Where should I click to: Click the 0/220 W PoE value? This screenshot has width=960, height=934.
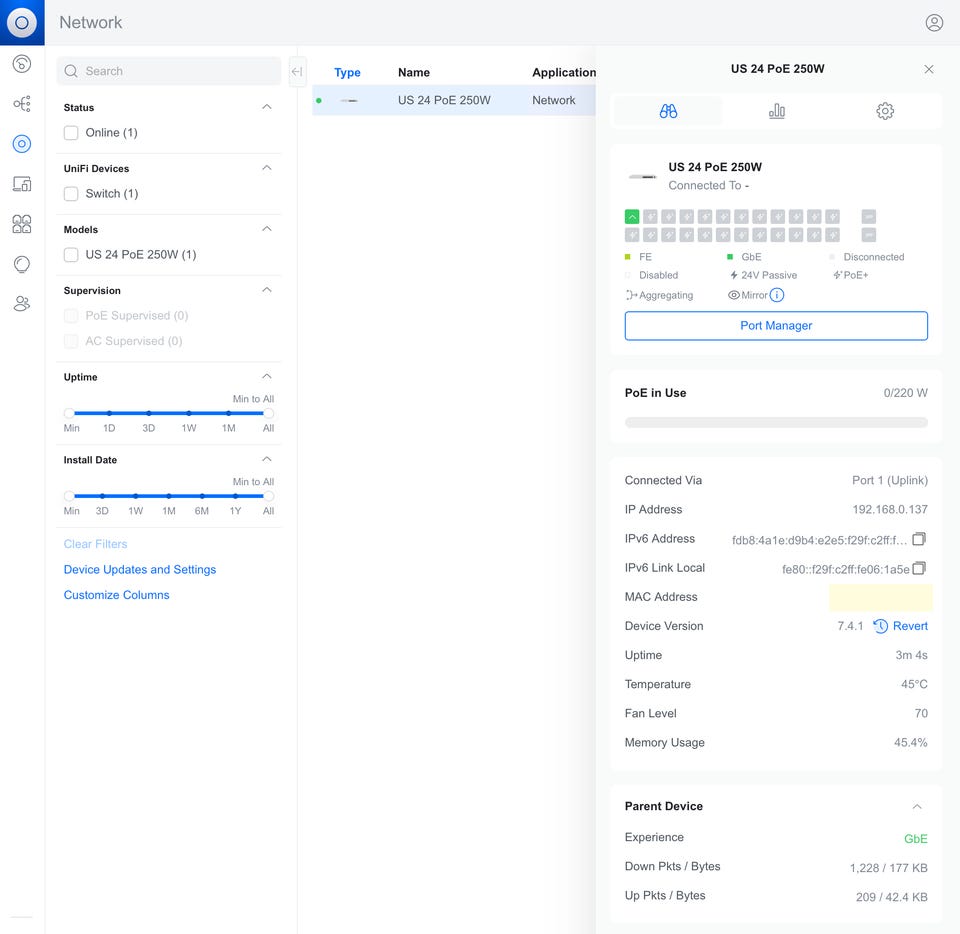[x=905, y=393]
